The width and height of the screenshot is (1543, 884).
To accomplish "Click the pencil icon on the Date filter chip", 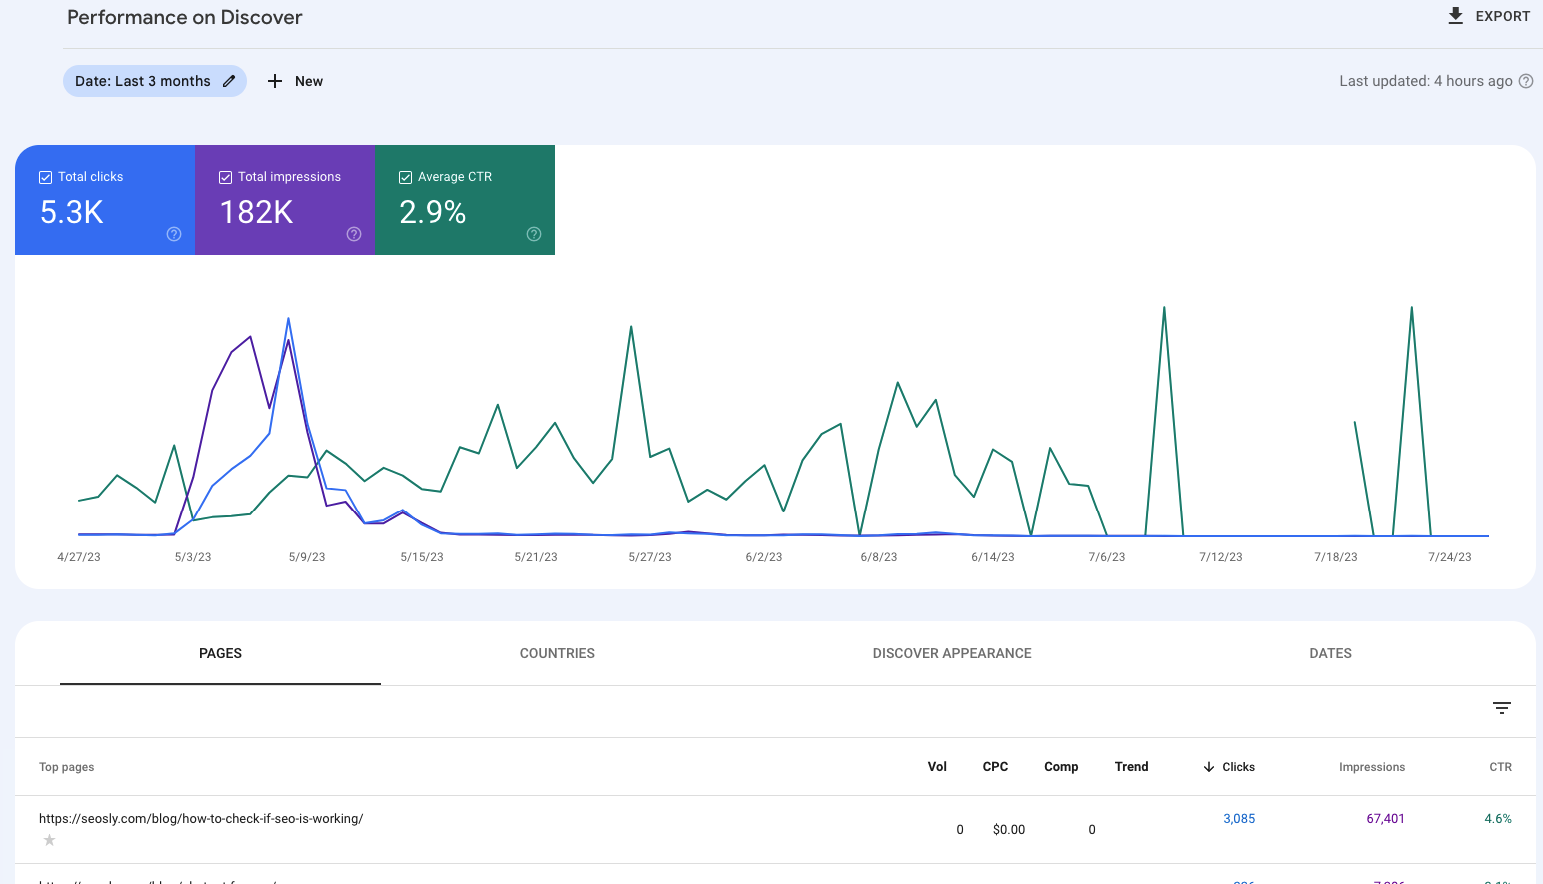I will tap(229, 80).
